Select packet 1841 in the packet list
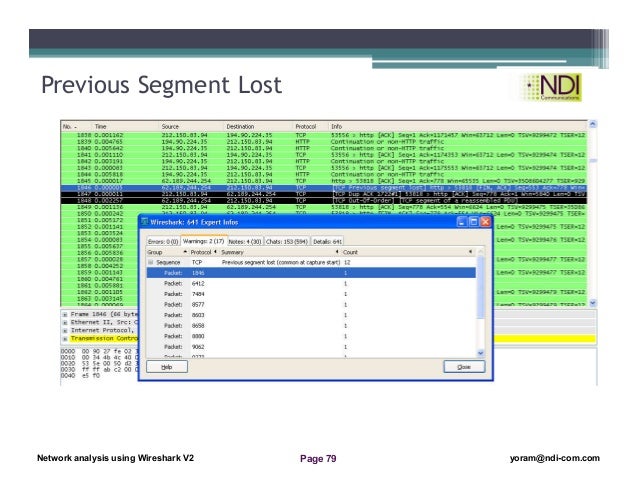The width and height of the screenshot is (638, 493). (324, 155)
